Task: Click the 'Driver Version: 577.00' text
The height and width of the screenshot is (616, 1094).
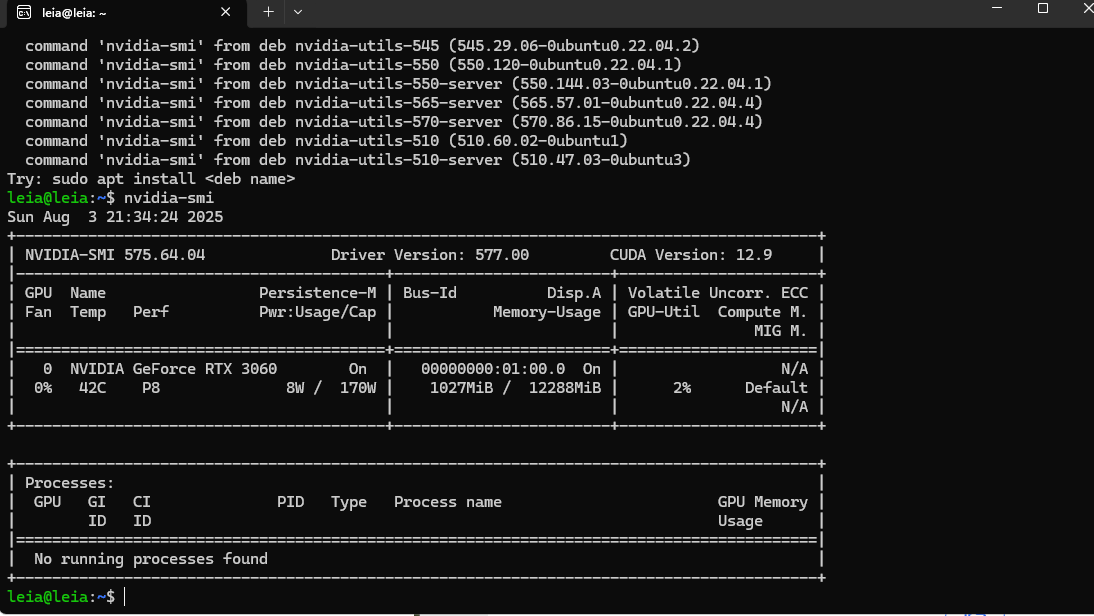Action: tap(430, 255)
